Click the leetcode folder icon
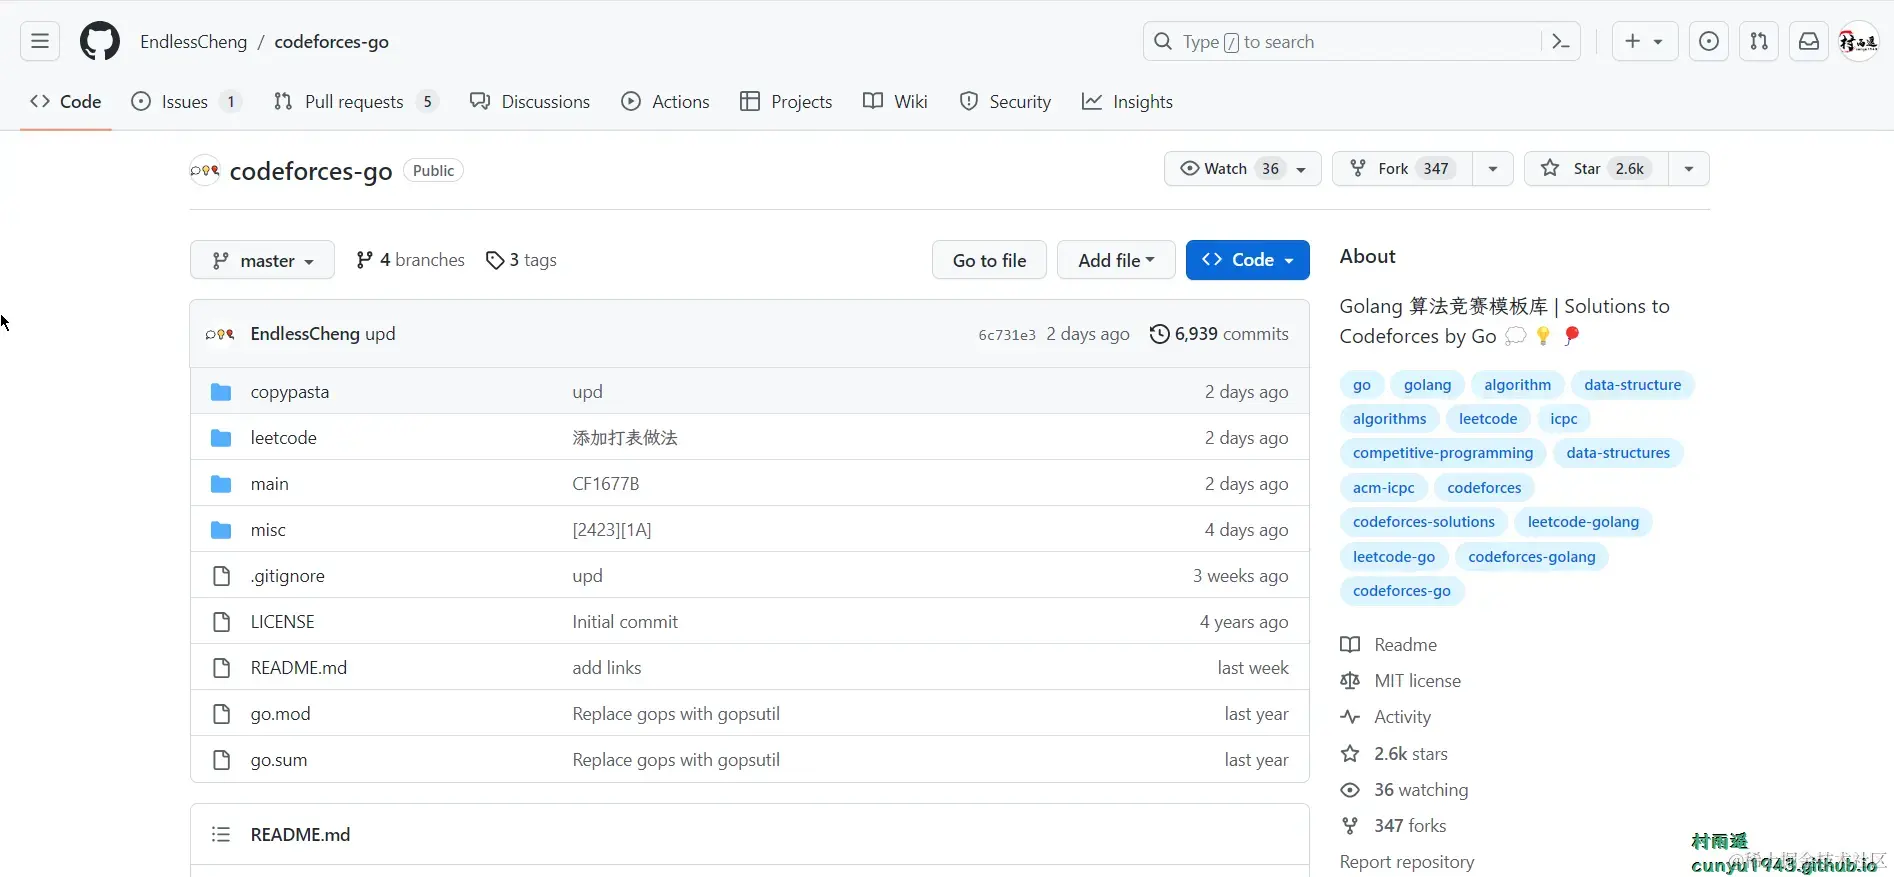Screen dimensions: 1894x877 (221, 438)
